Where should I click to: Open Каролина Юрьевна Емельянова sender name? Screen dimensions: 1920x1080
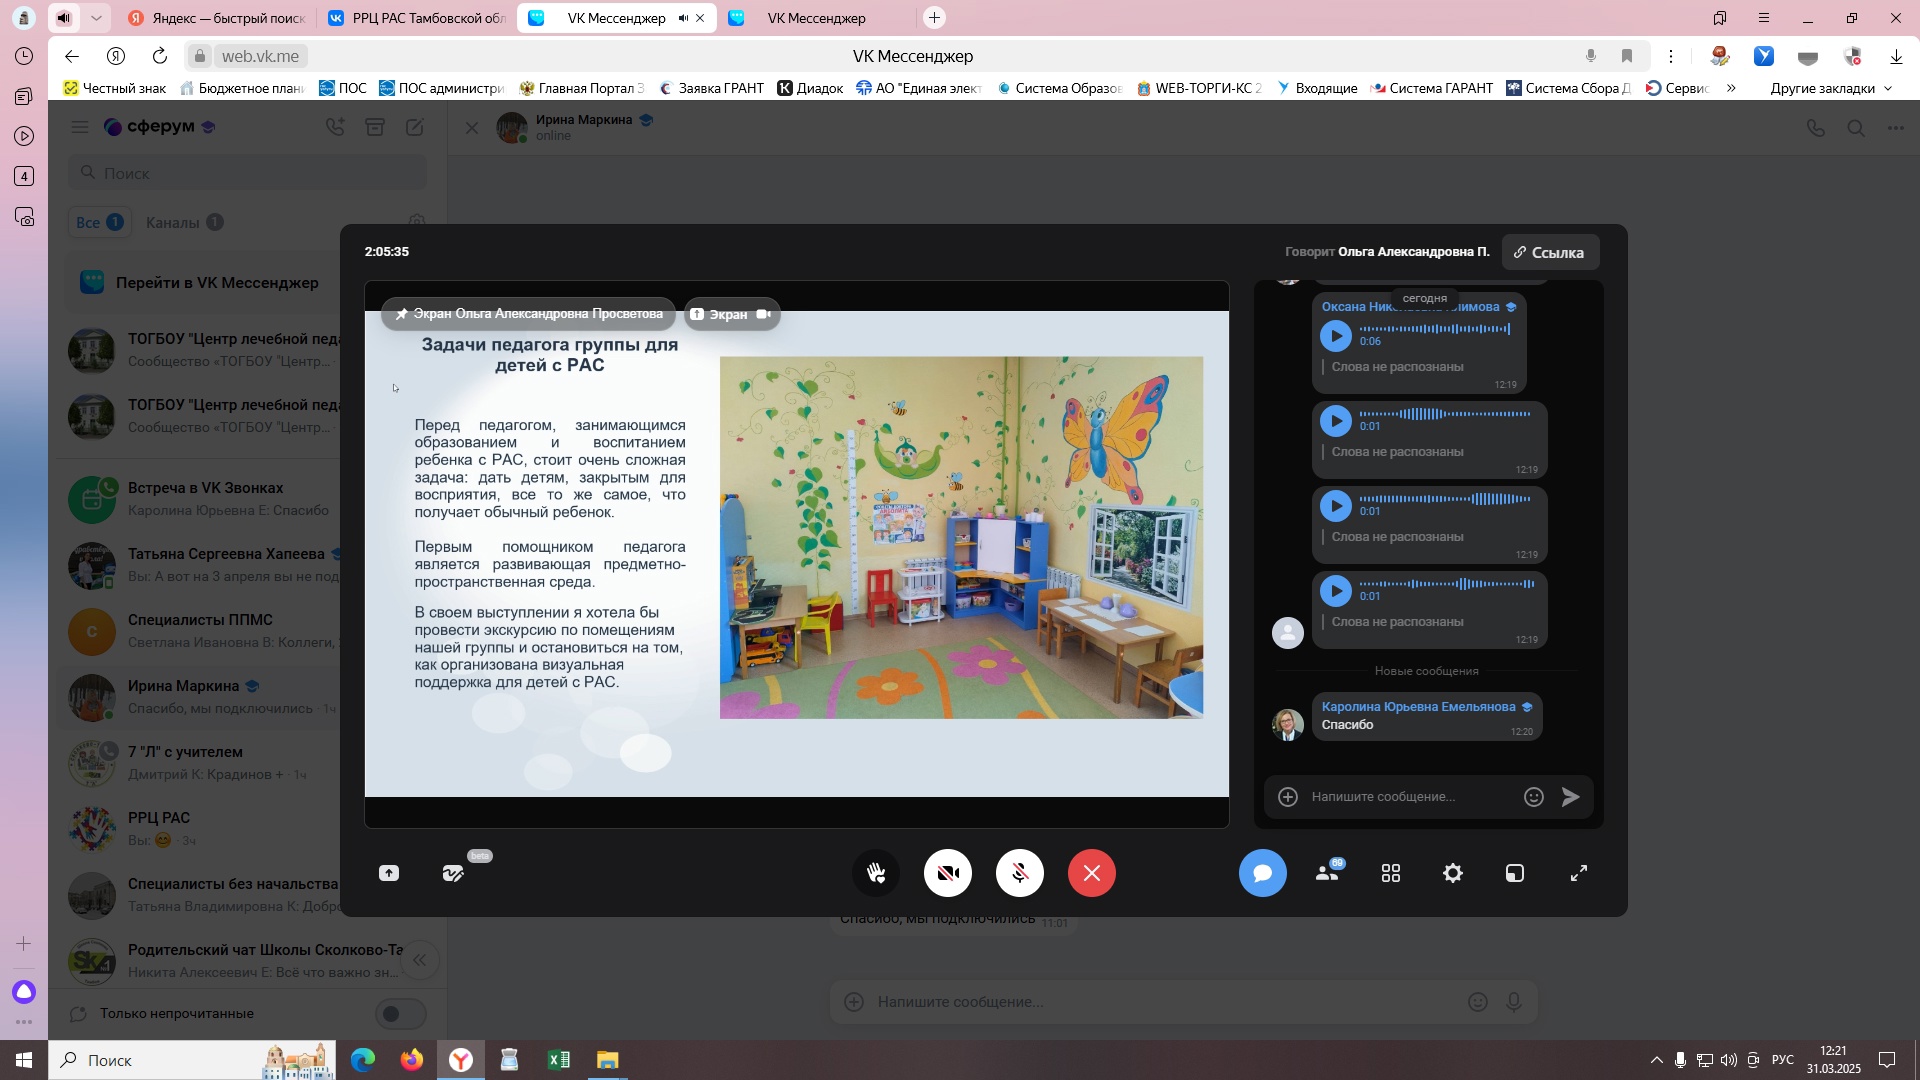pos(1418,707)
